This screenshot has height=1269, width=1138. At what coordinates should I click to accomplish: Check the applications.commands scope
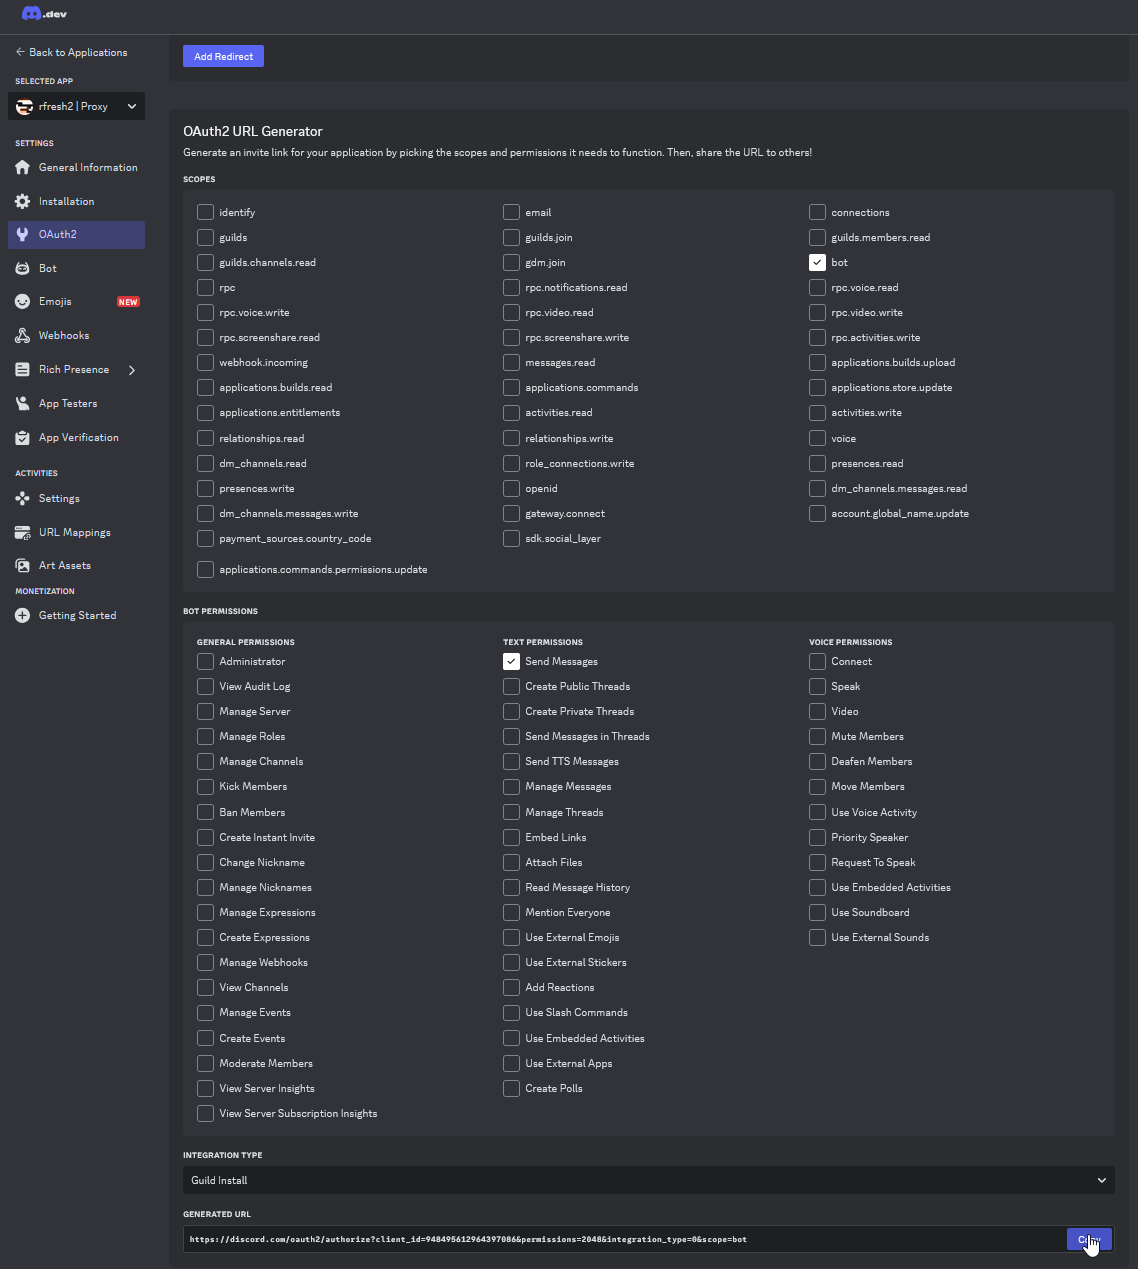(x=511, y=388)
